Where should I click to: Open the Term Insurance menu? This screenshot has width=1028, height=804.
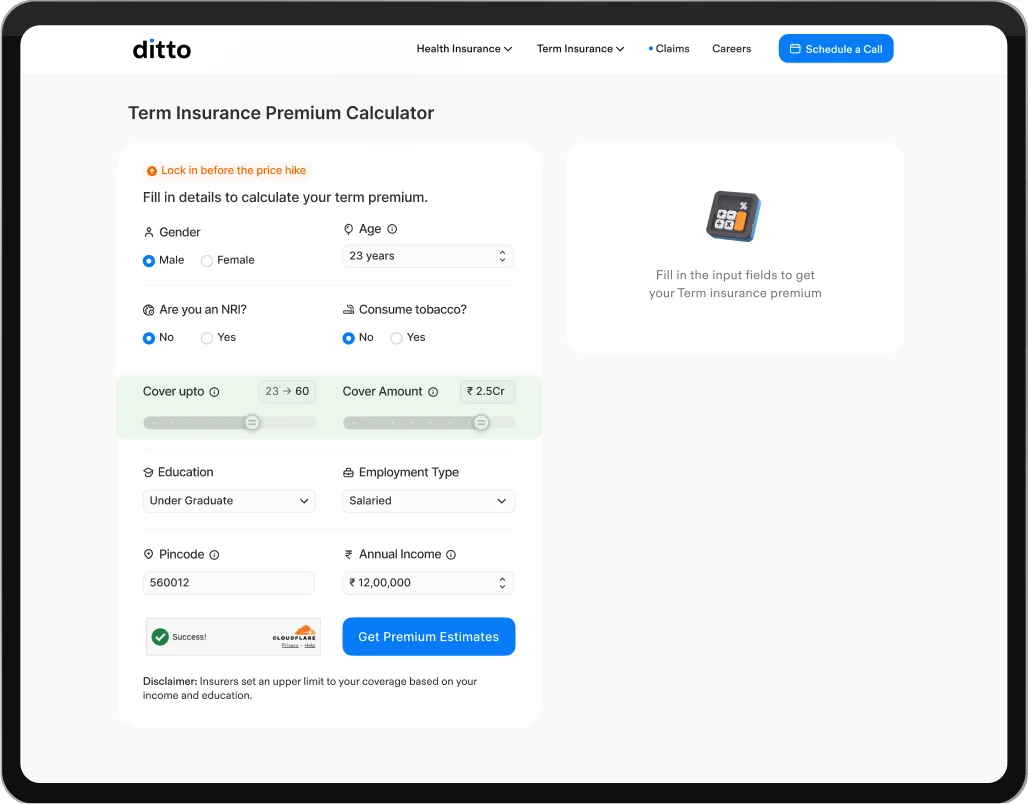tap(580, 49)
